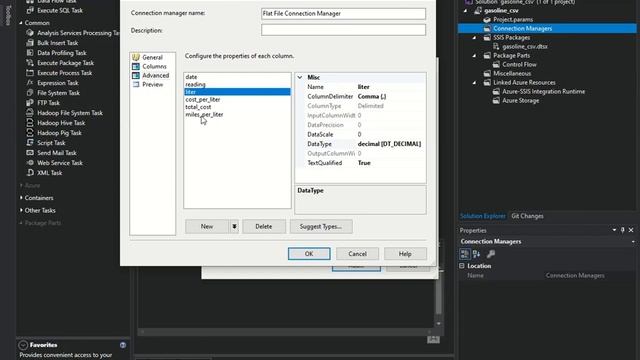
Task: Edit the Connection manager name field
Action: pos(343,13)
